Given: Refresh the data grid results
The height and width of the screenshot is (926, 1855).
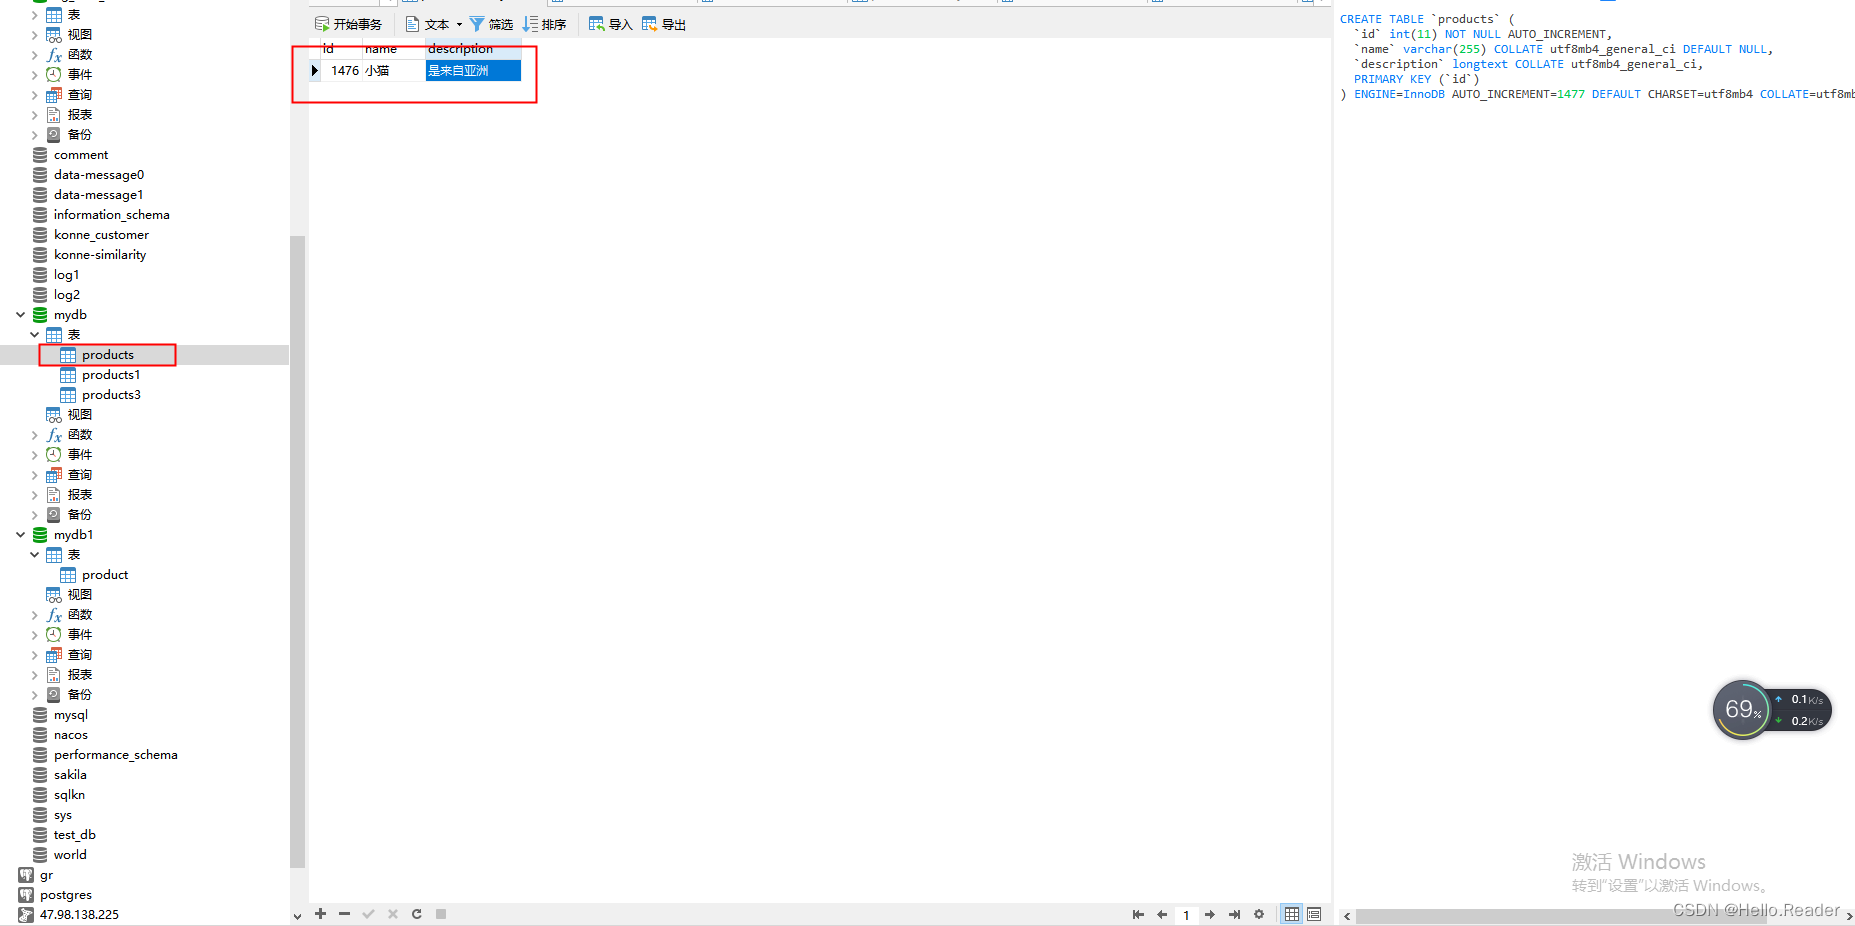Looking at the screenshot, I should (x=416, y=913).
